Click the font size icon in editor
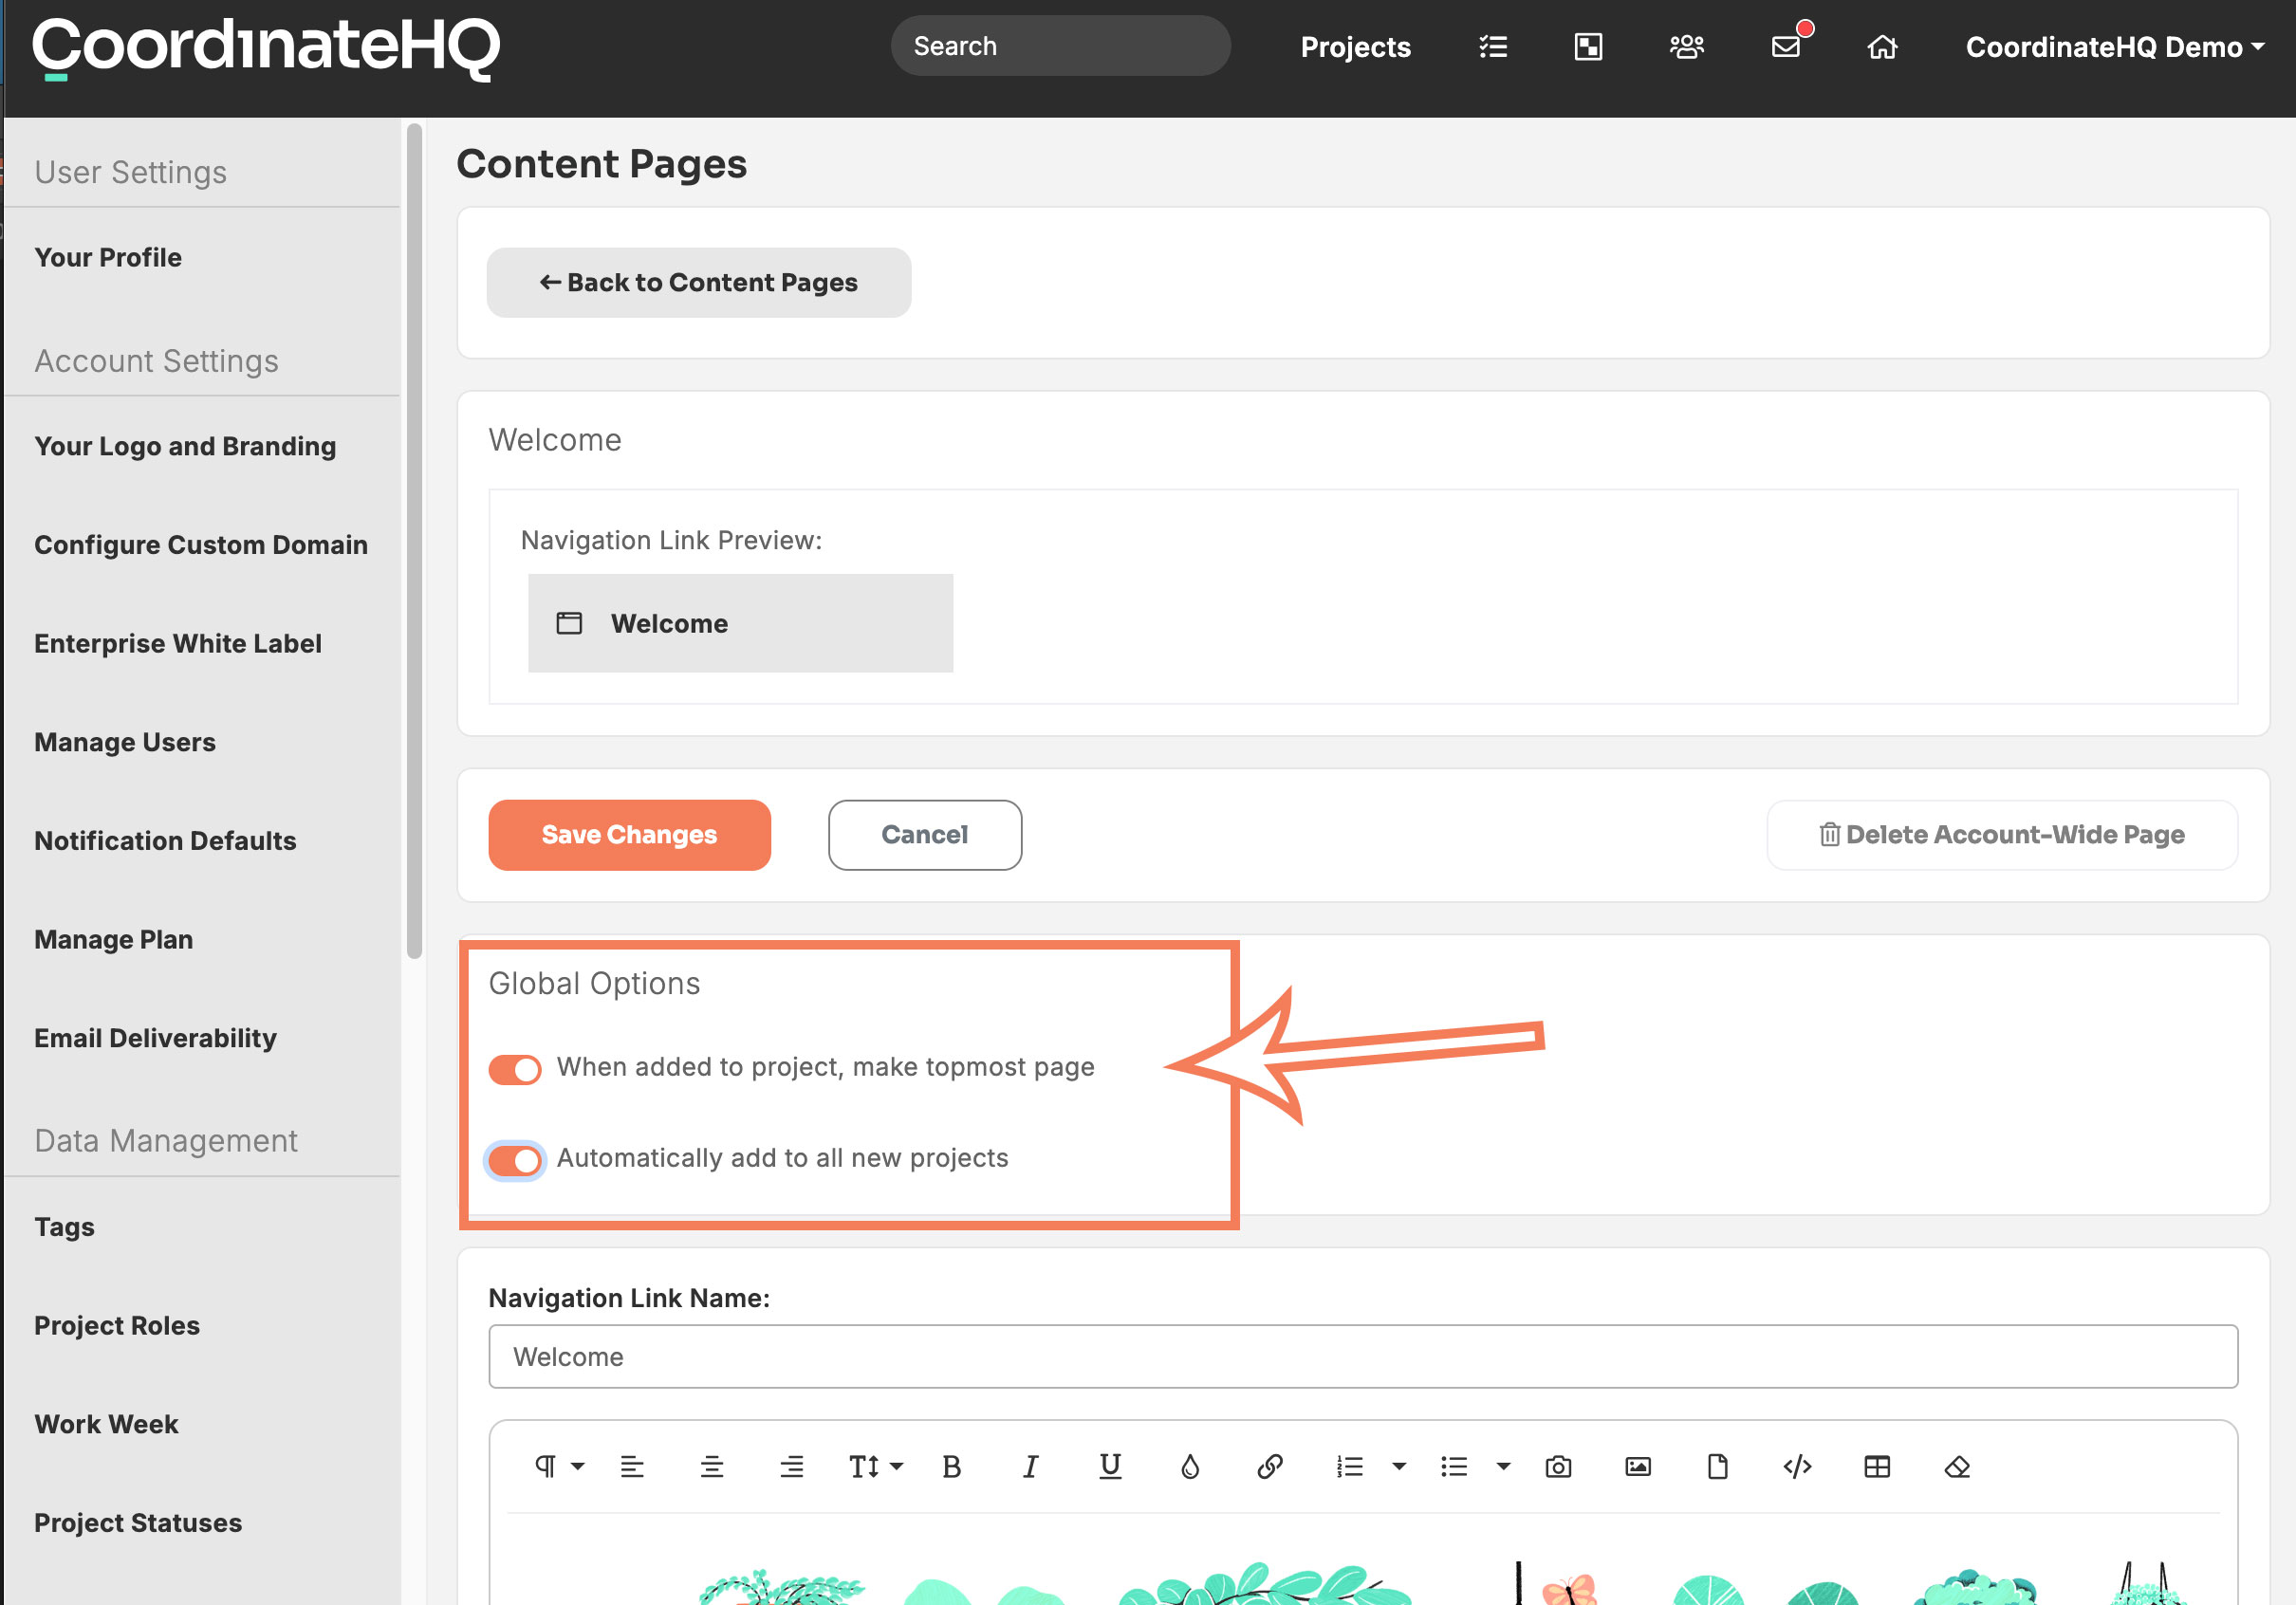The height and width of the screenshot is (1605, 2296). (x=864, y=1466)
